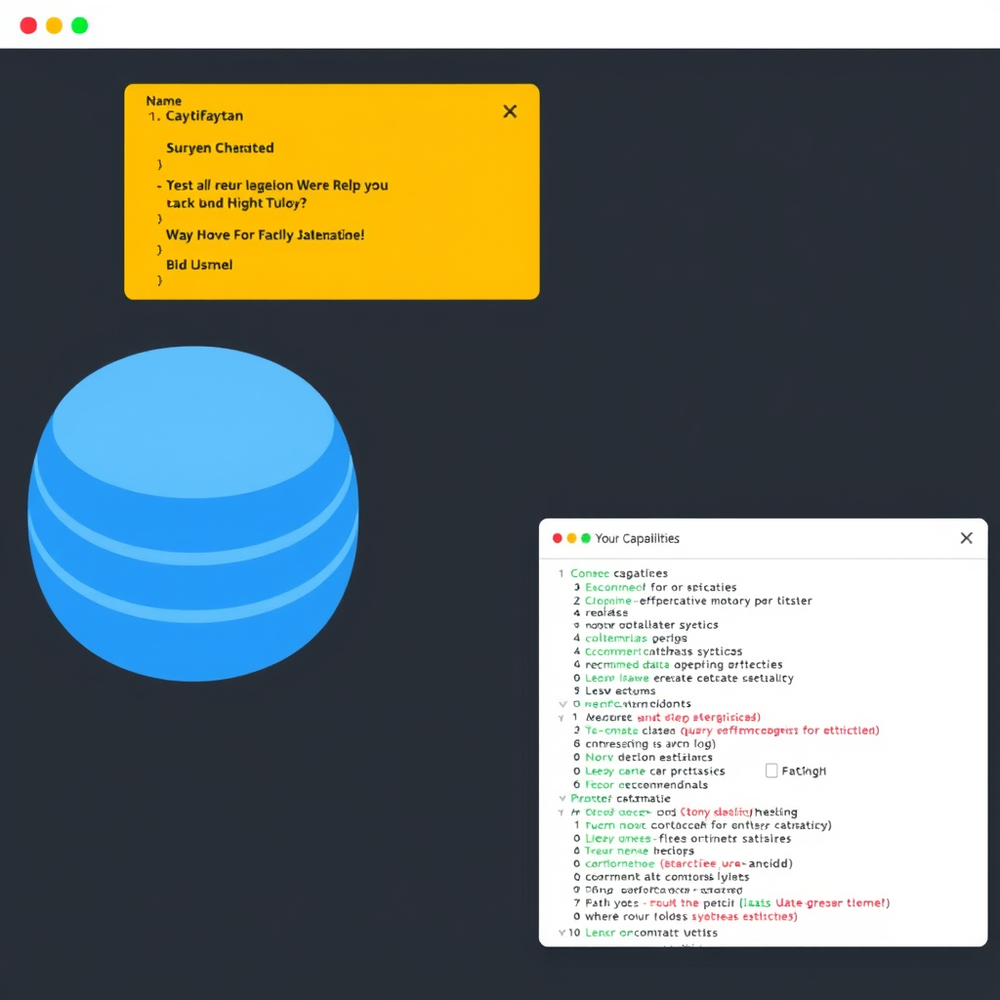Click yellow dot in Your Capabilities title bar
Viewport: 1000px width, 1000px height.
[x=572, y=538]
